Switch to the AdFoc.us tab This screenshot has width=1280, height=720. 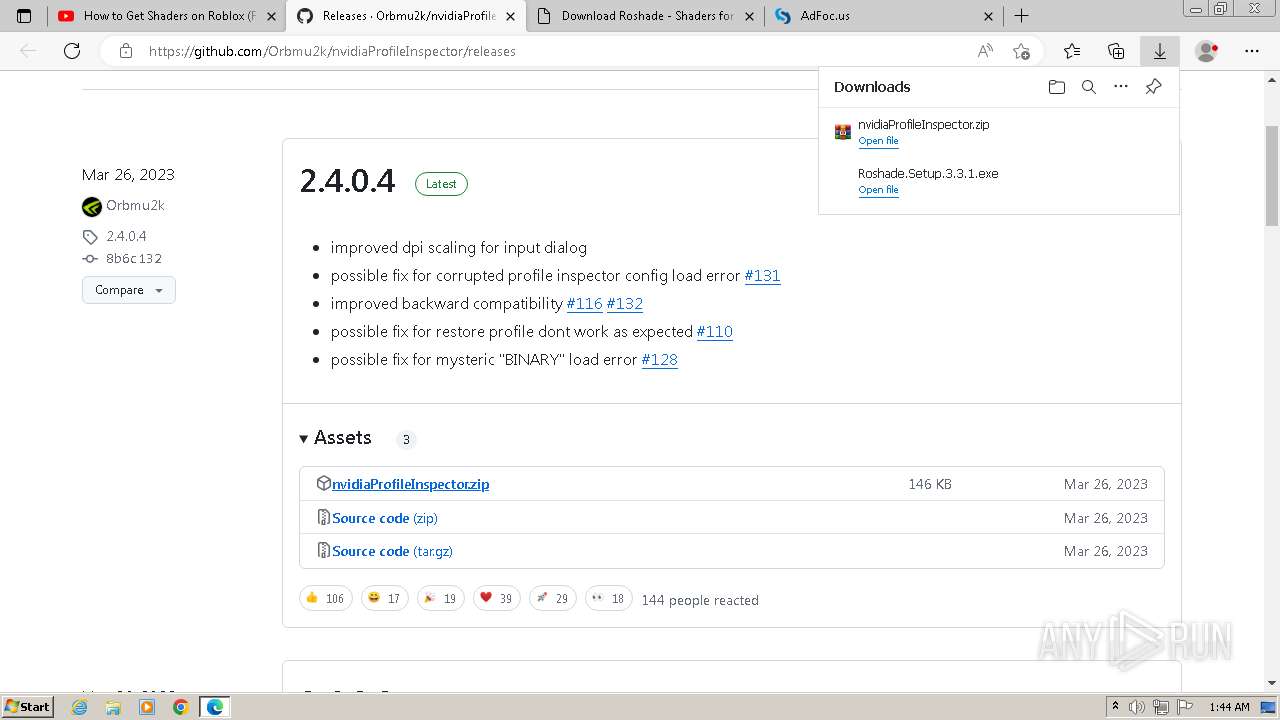click(x=884, y=16)
